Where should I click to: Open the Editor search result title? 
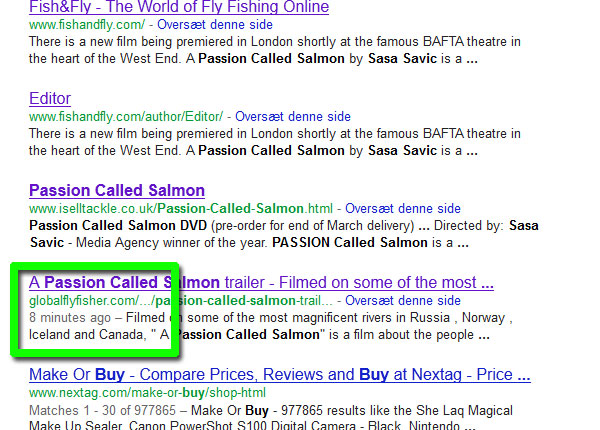point(50,99)
